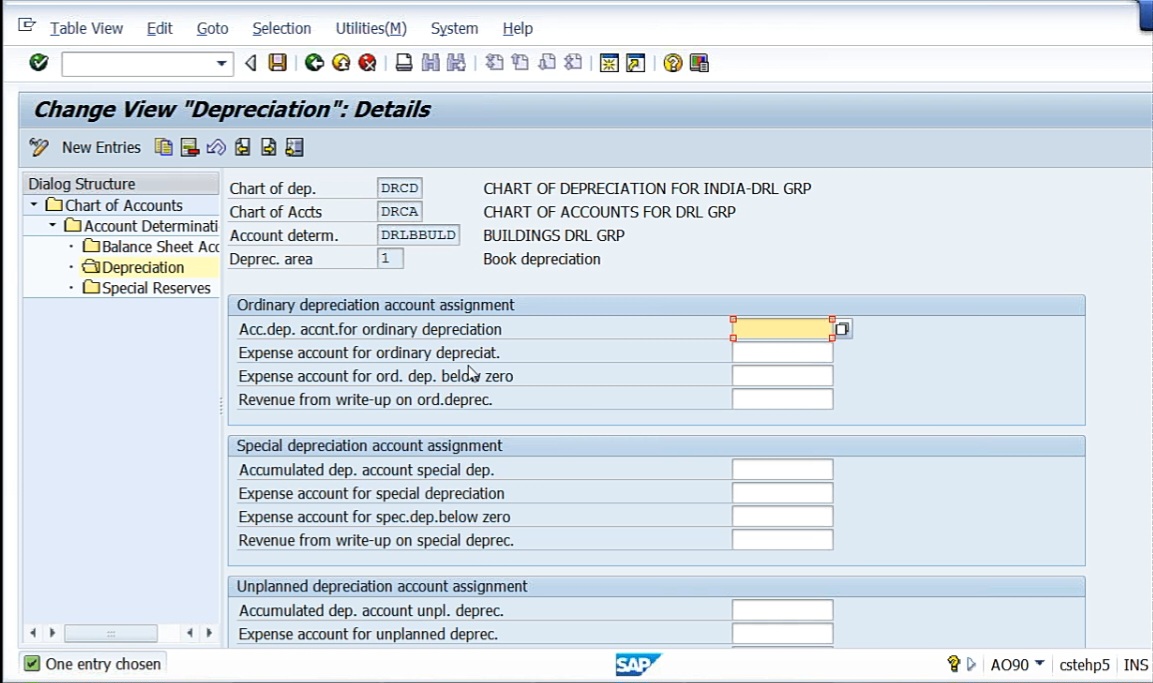Click Accumulated dep. account unpl. deprec. field
Image resolution: width=1153 pixels, height=683 pixels.
click(782, 609)
